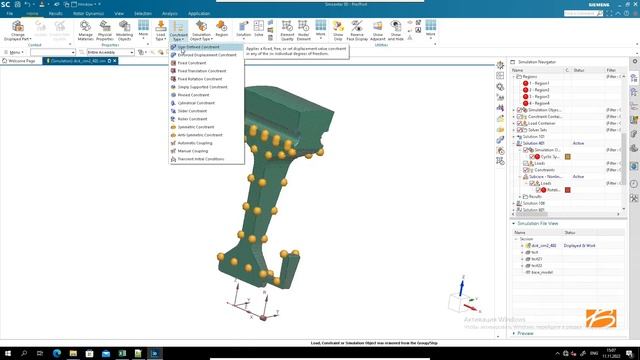The height and width of the screenshot is (360, 640).
Task: Click the Region tool icon
Action: pyautogui.click(x=222, y=29)
